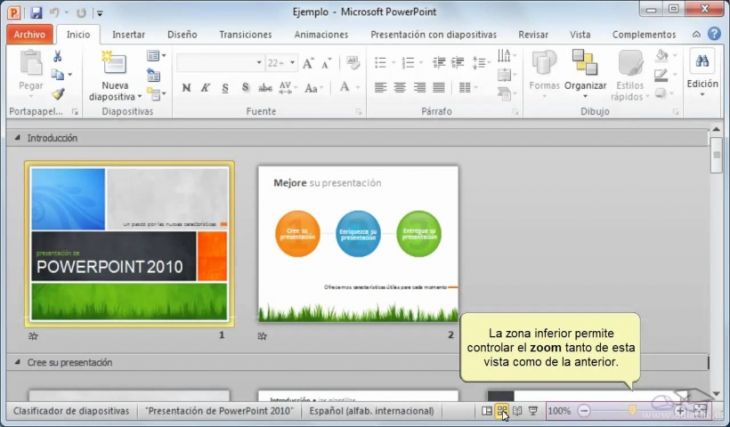
Task: Open the font name combo box
Action: [x=220, y=63]
